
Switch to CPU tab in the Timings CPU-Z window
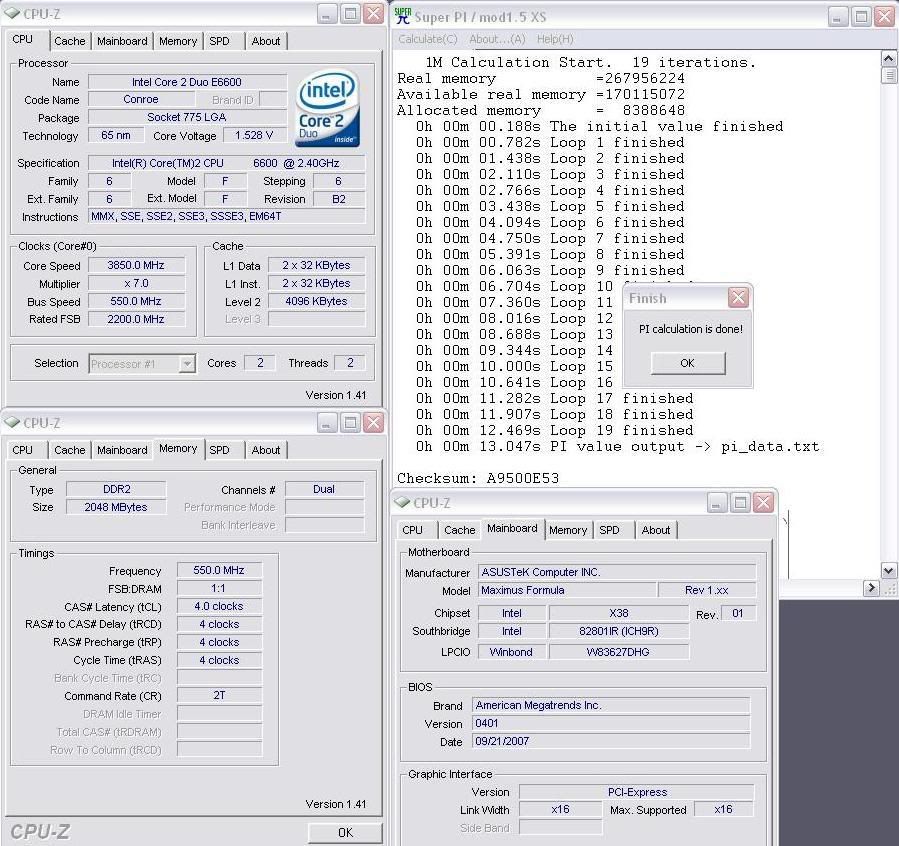[22, 450]
